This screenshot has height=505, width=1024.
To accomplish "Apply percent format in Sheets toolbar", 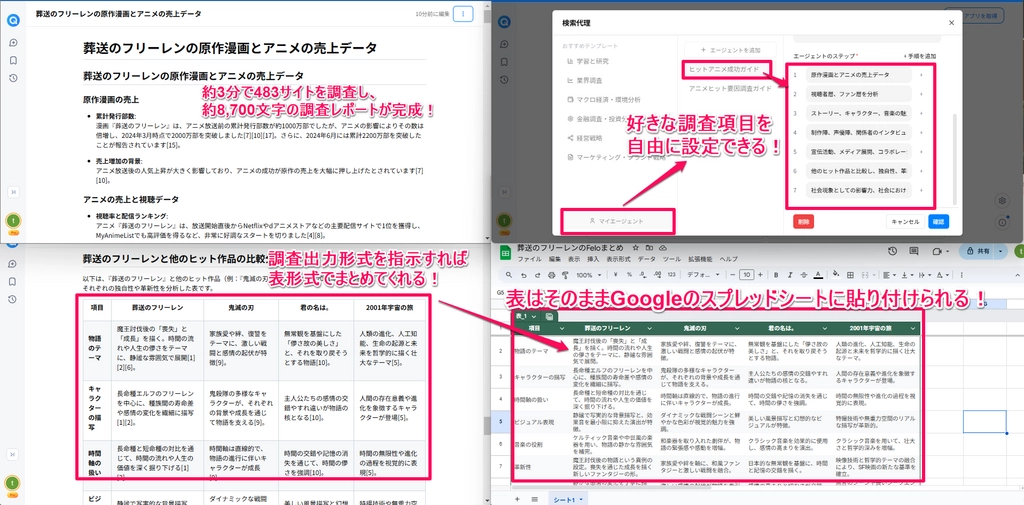I will point(629,275).
